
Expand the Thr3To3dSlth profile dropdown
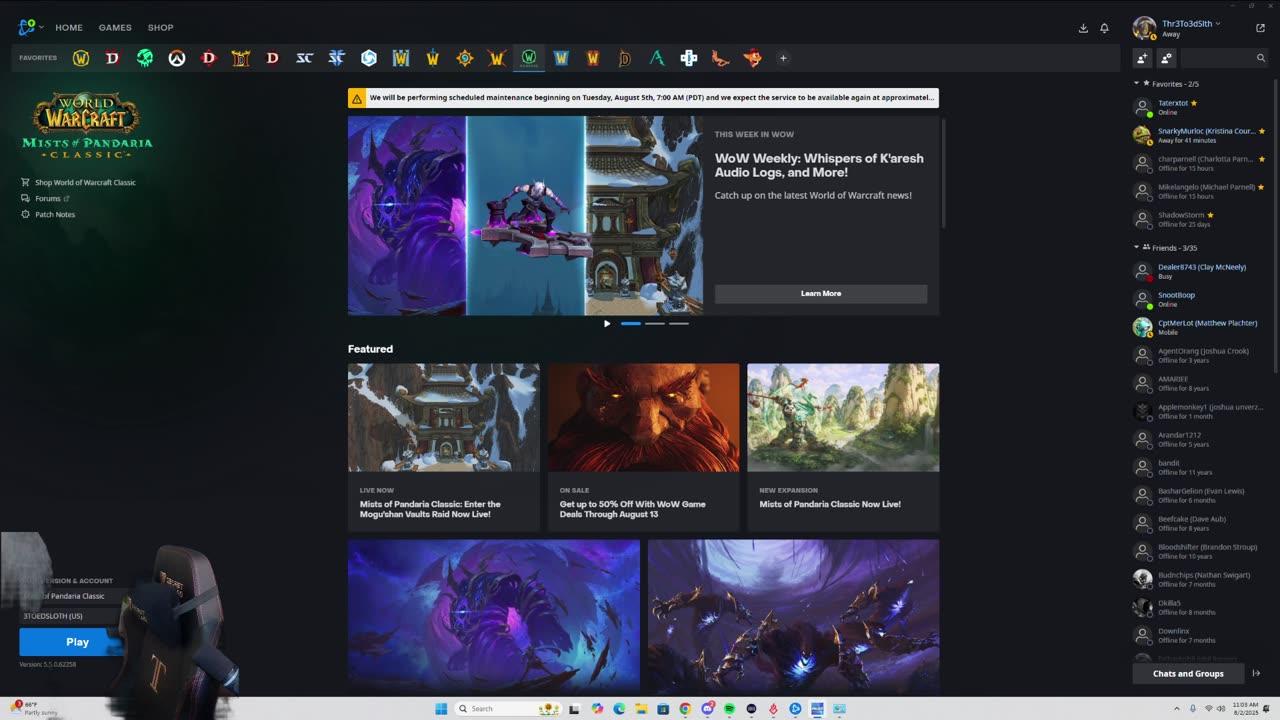1190,24
